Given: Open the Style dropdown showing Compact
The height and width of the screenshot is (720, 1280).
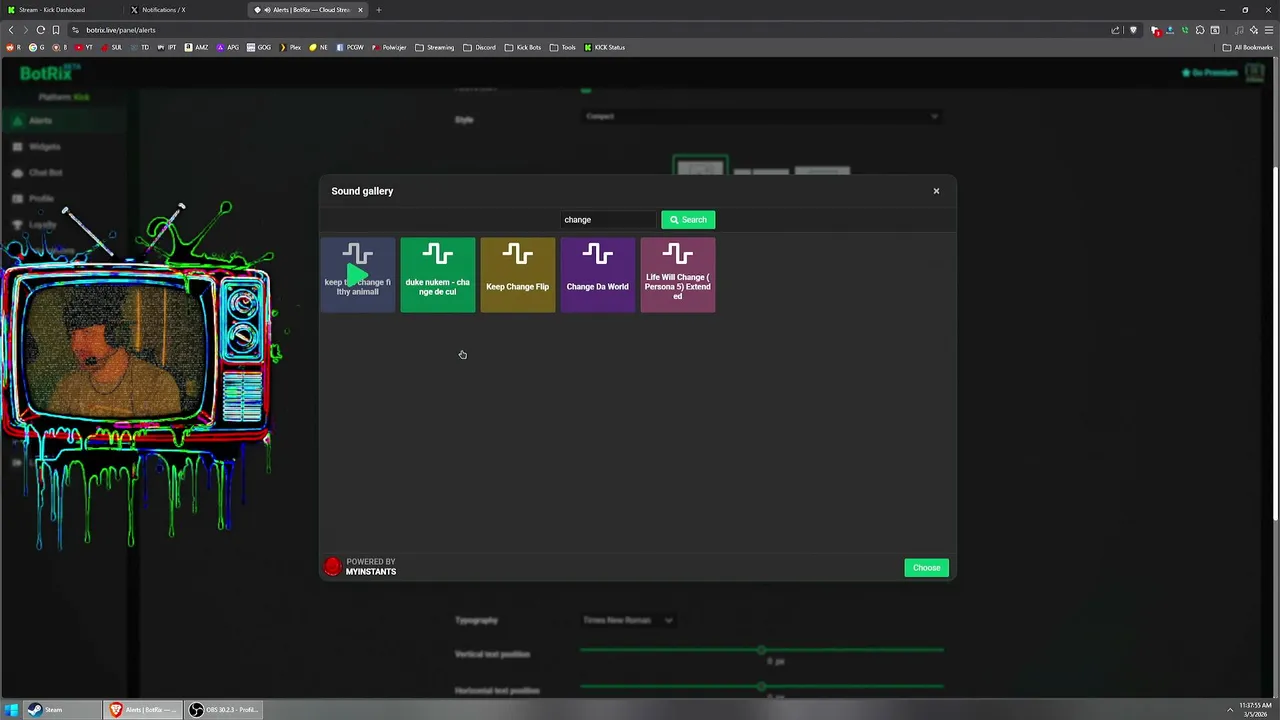Looking at the screenshot, I should pyautogui.click(x=761, y=116).
